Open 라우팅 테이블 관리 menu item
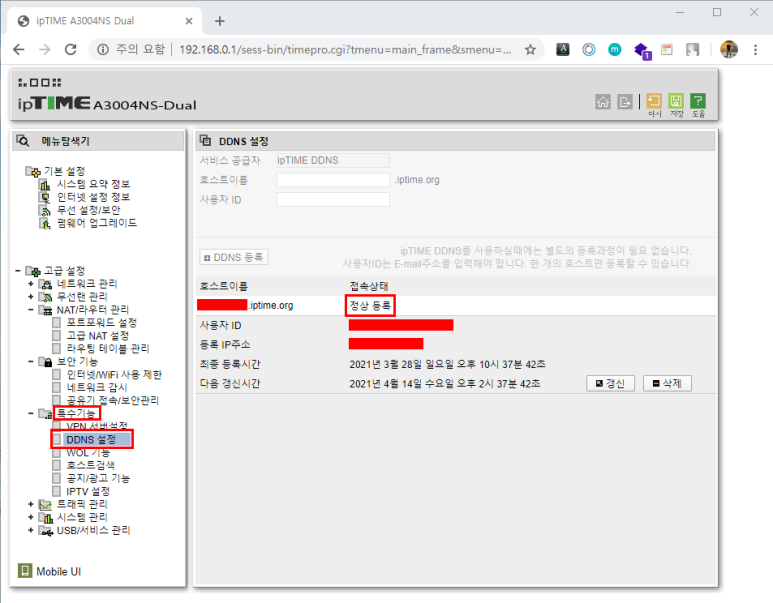The width and height of the screenshot is (773, 603). tap(108, 348)
